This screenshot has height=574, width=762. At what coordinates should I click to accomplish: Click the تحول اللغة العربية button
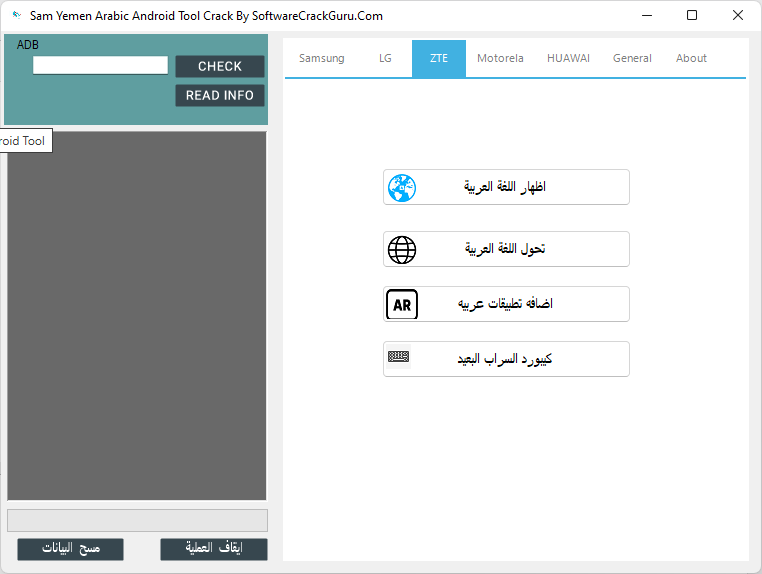coord(506,249)
